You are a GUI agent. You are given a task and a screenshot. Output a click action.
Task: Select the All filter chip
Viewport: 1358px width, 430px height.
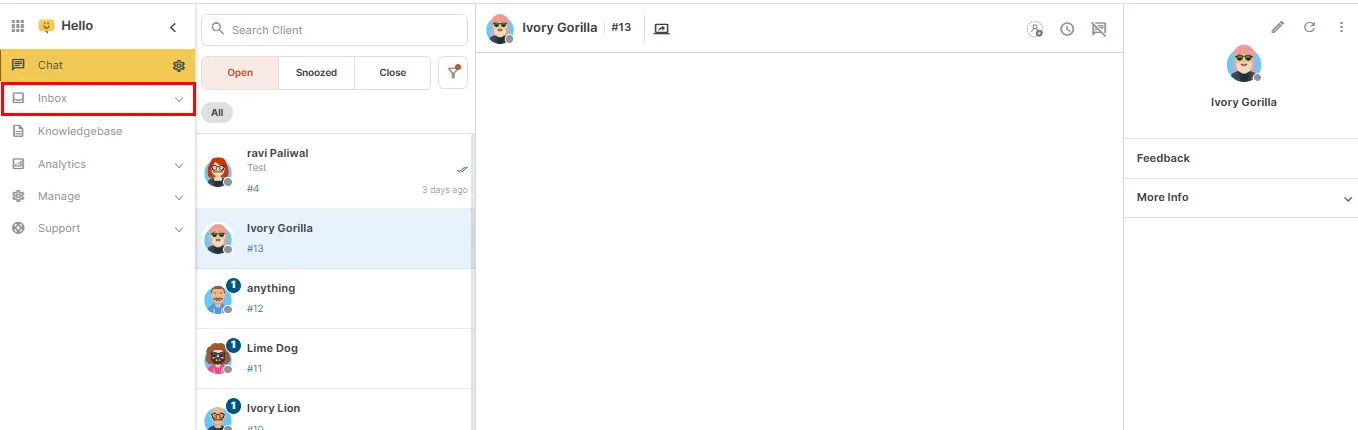click(217, 112)
